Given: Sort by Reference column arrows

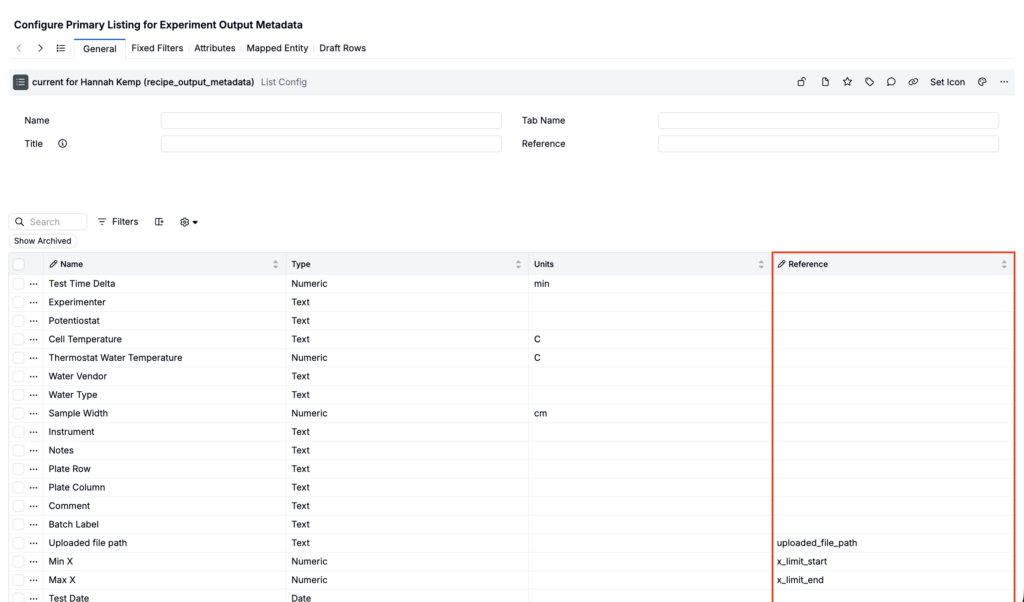Looking at the screenshot, I should tap(1004, 264).
